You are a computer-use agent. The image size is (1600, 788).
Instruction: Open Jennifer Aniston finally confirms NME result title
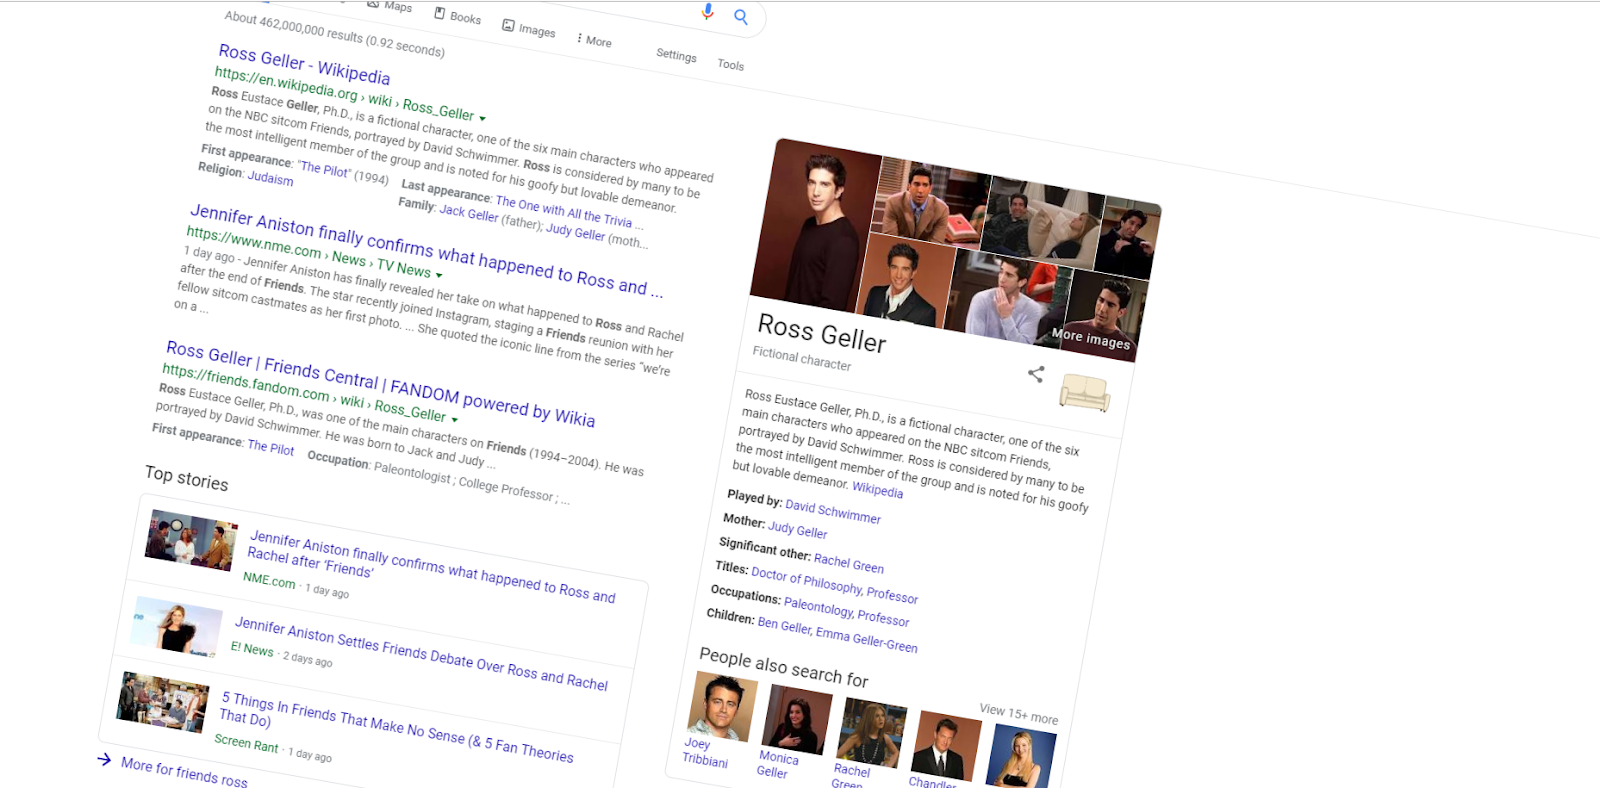[x=426, y=250]
